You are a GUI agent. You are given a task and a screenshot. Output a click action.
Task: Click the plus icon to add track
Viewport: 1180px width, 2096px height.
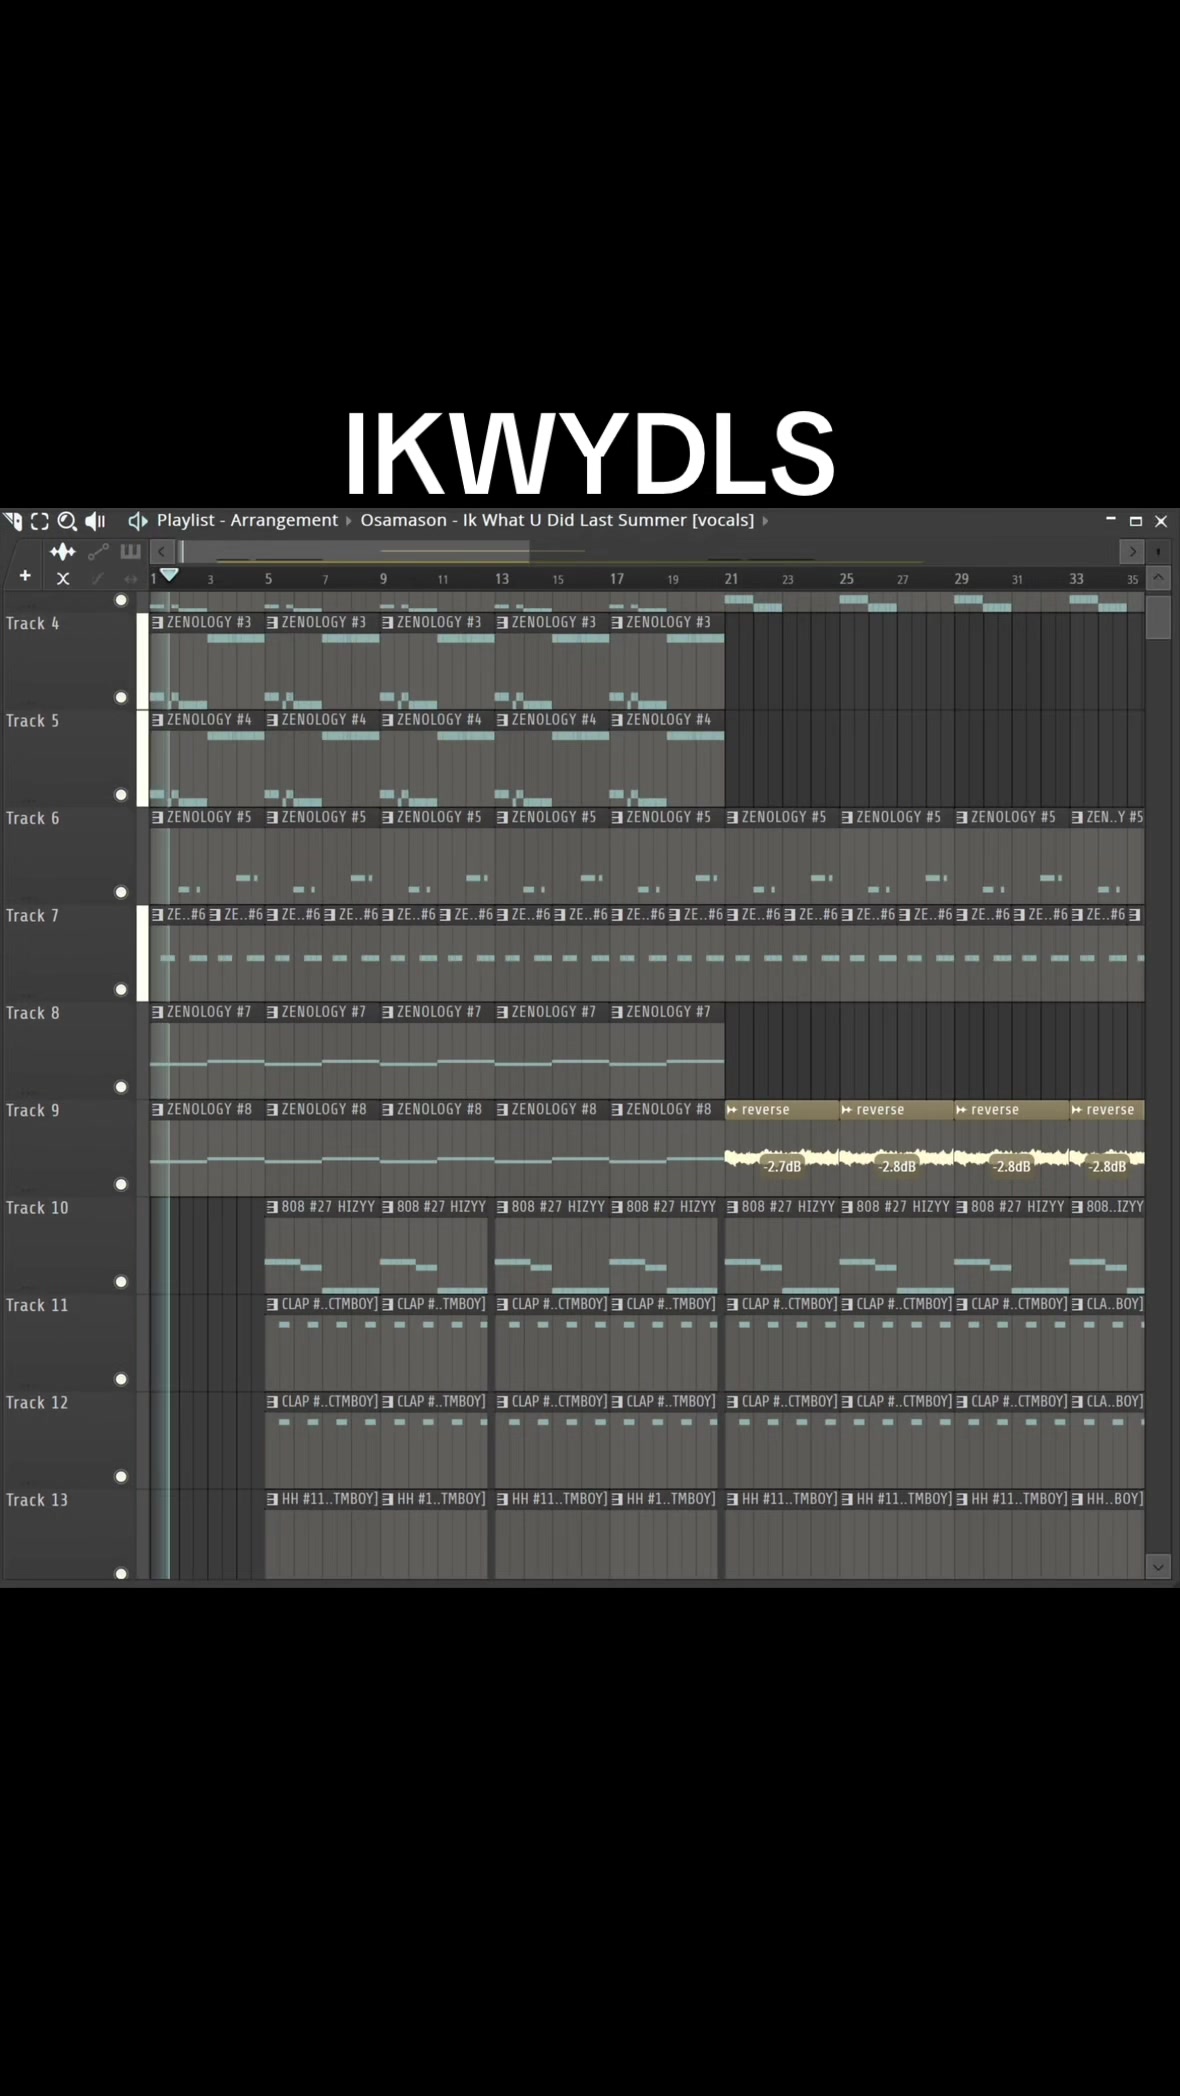[x=25, y=576]
